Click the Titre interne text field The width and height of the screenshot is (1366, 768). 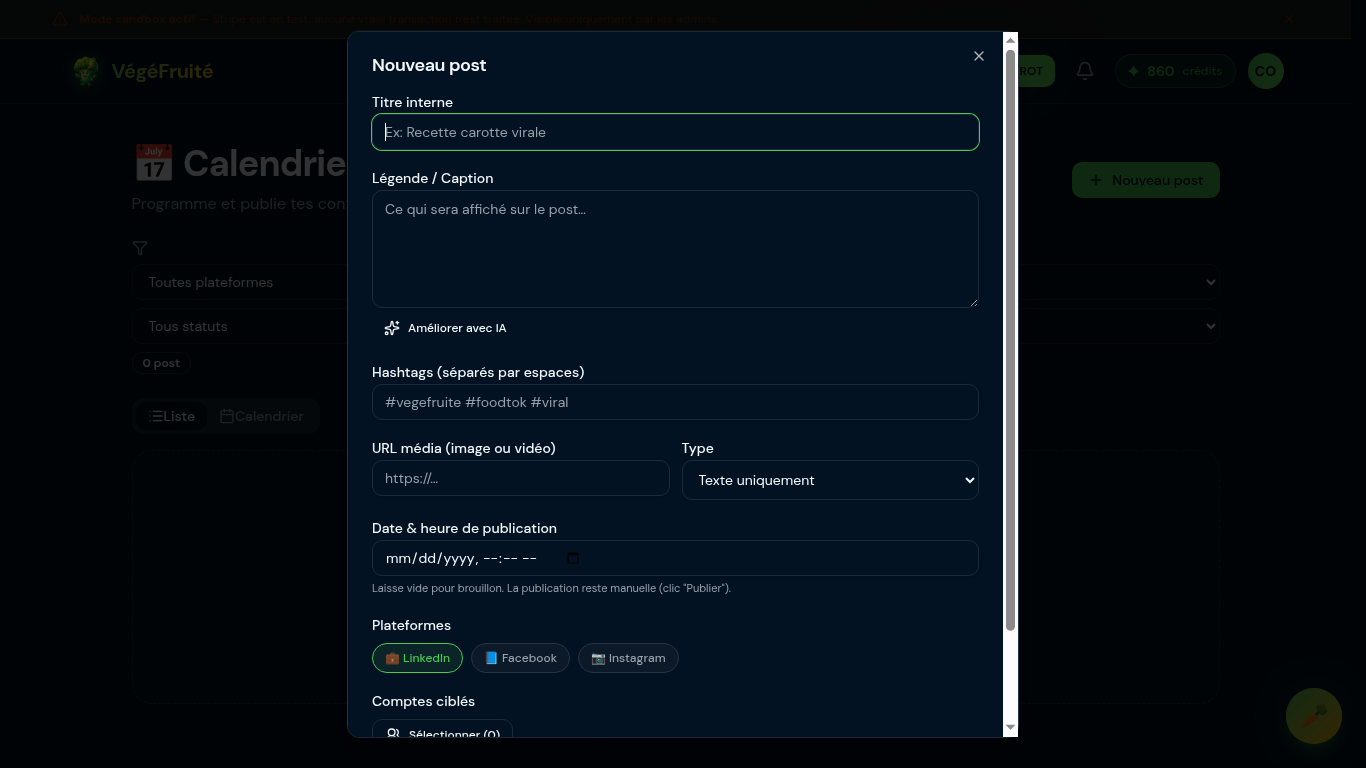click(675, 132)
